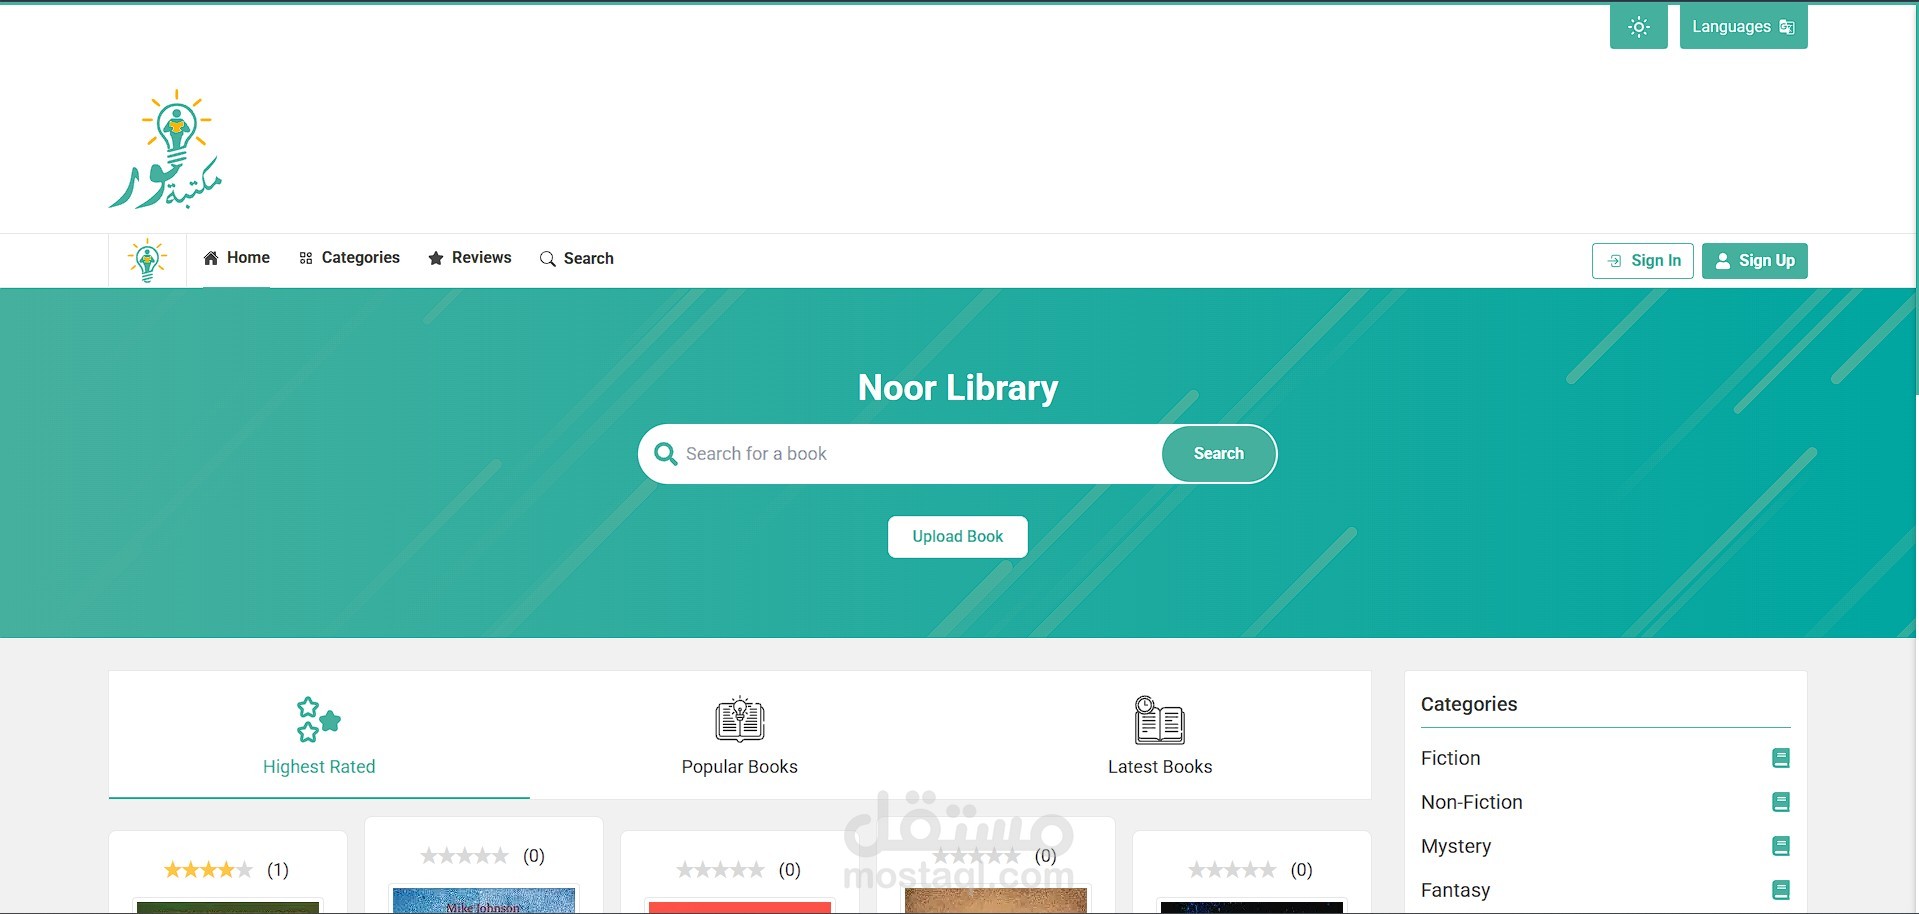Viewport: 1919px width, 914px height.
Task: Click the Sign Up button
Action: point(1753,260)
